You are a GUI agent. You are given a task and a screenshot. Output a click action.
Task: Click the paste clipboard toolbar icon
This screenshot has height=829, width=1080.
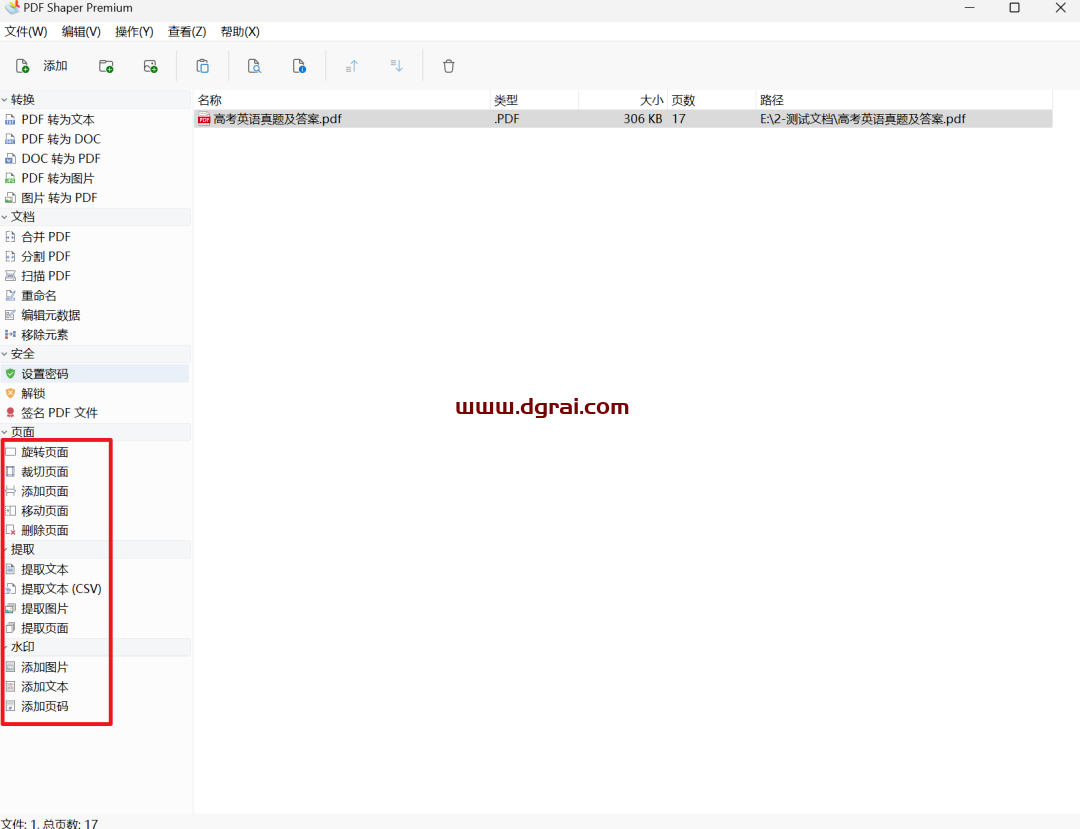pyautogui.click(x=202, y=66)
